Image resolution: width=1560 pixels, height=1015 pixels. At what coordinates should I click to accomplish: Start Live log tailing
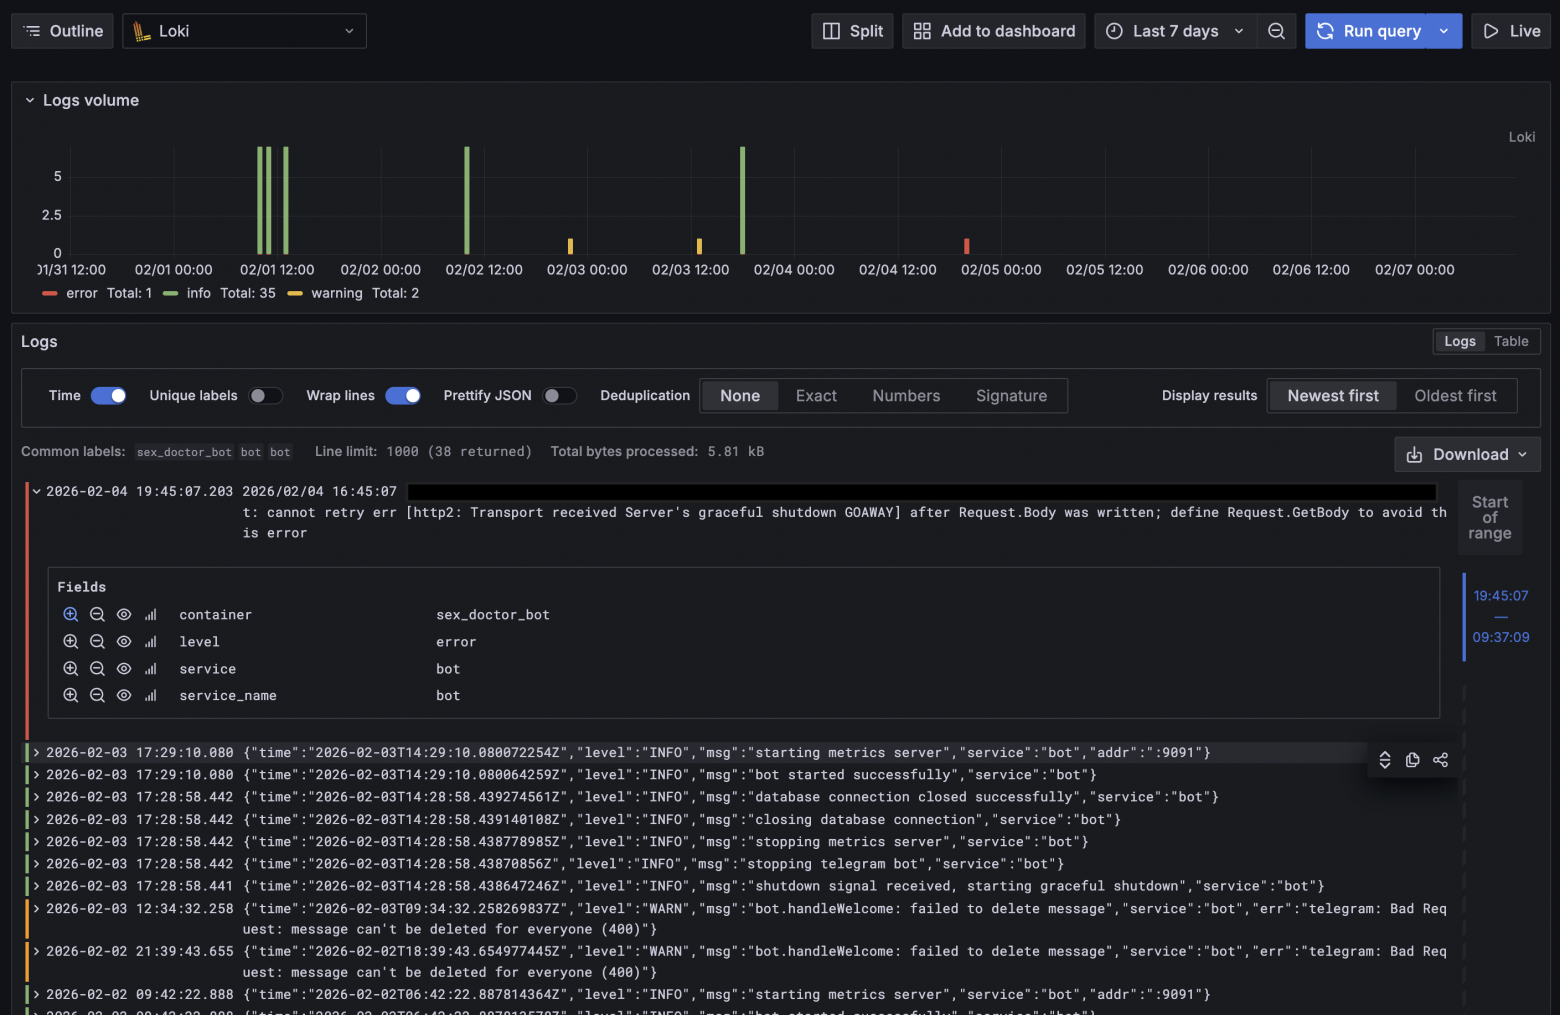pyautogui.click(x=1511, y=30)
